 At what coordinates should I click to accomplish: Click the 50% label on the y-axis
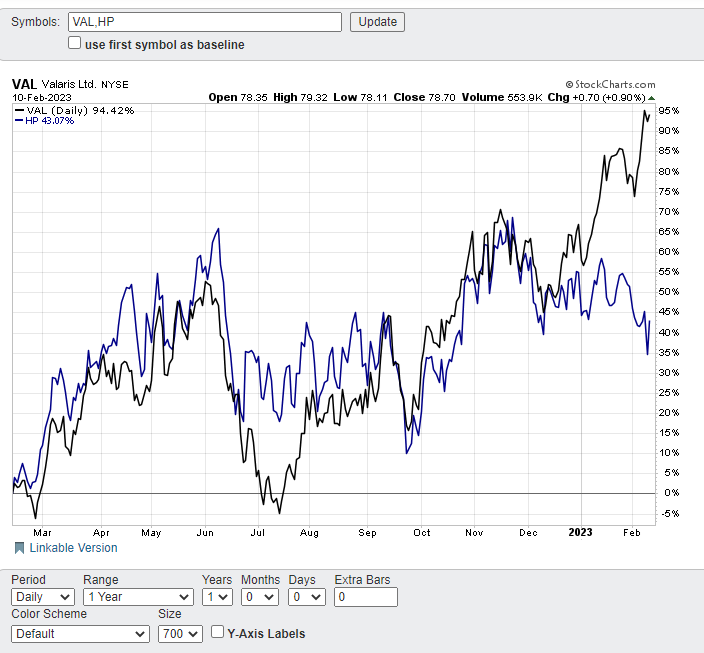coord(669,291)
